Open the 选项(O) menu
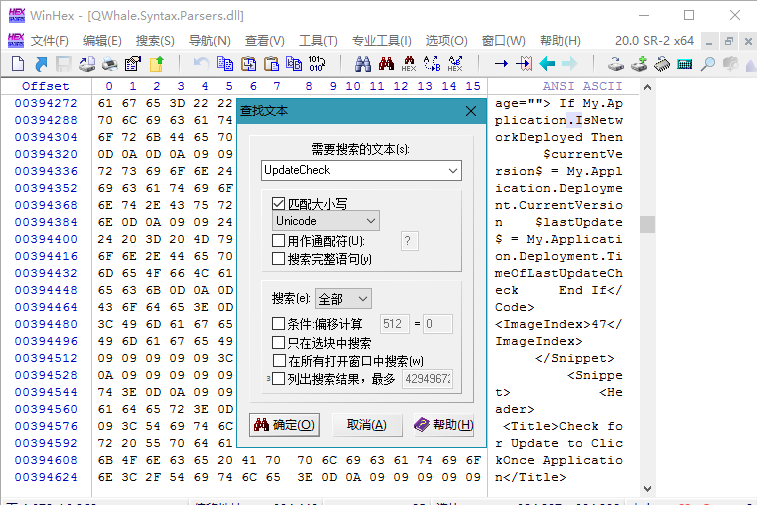This screenshot has height=505, width=757. click(447, 41)
